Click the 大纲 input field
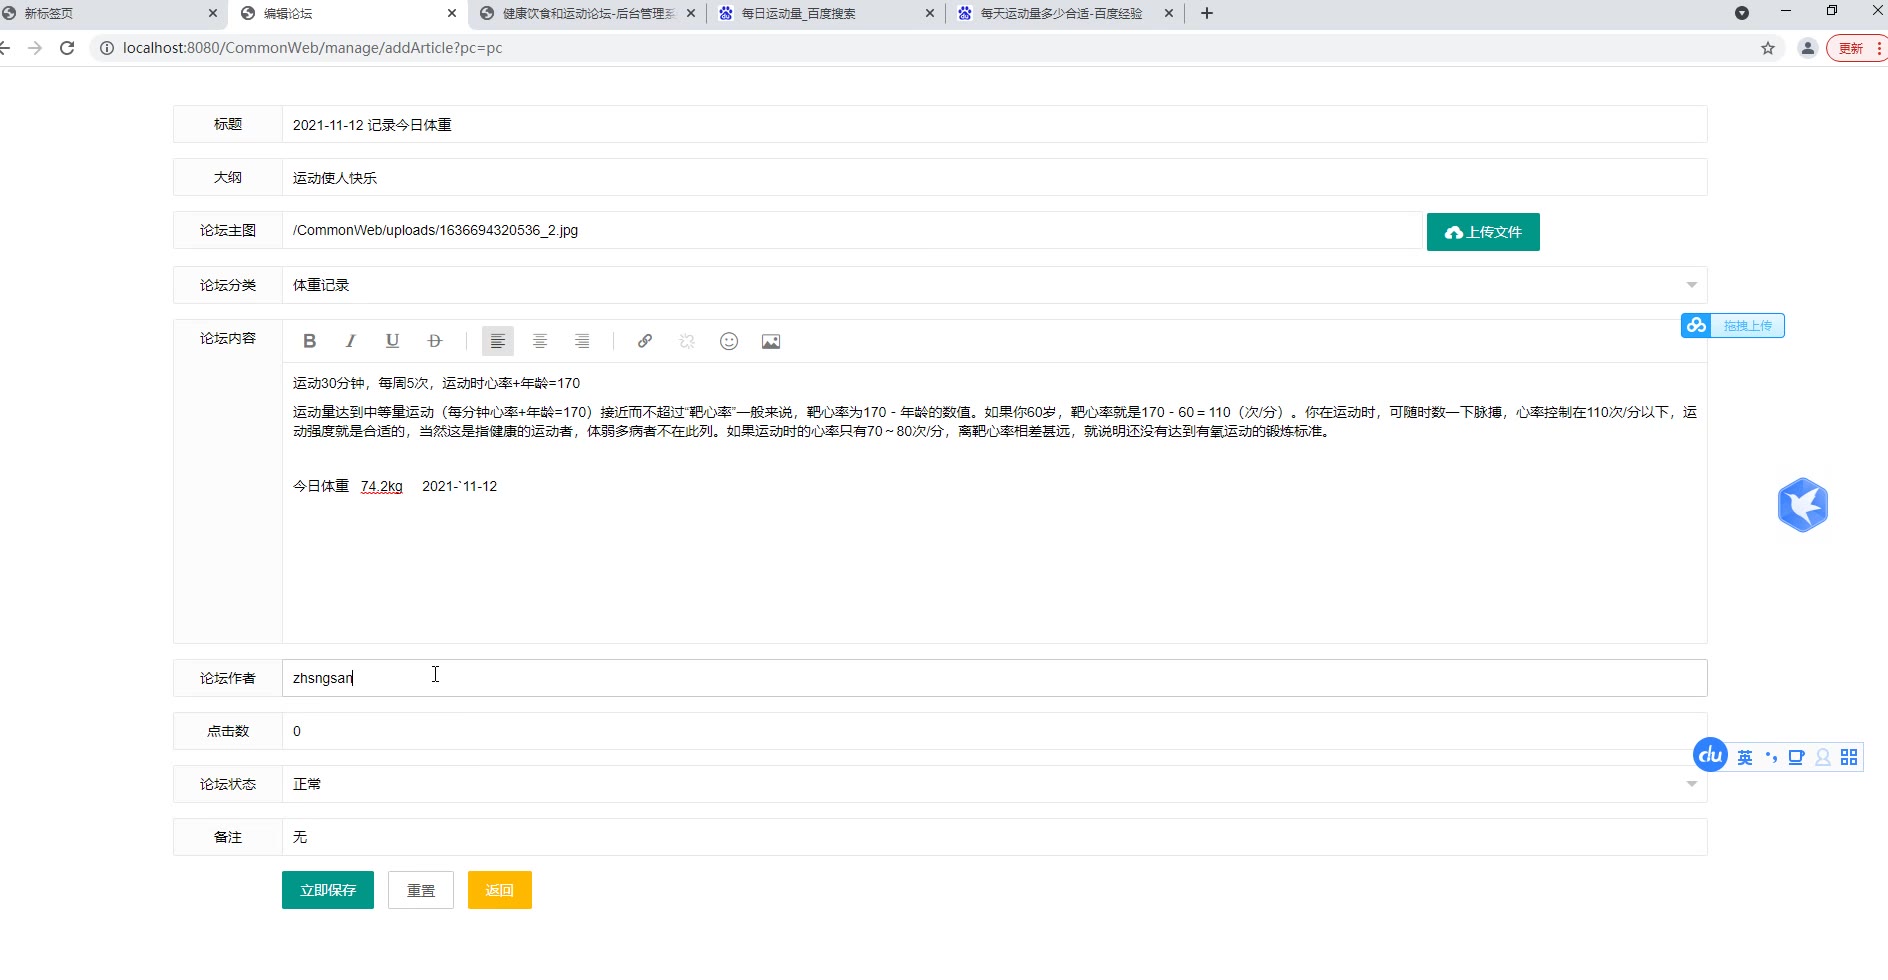 coord(994,177)
